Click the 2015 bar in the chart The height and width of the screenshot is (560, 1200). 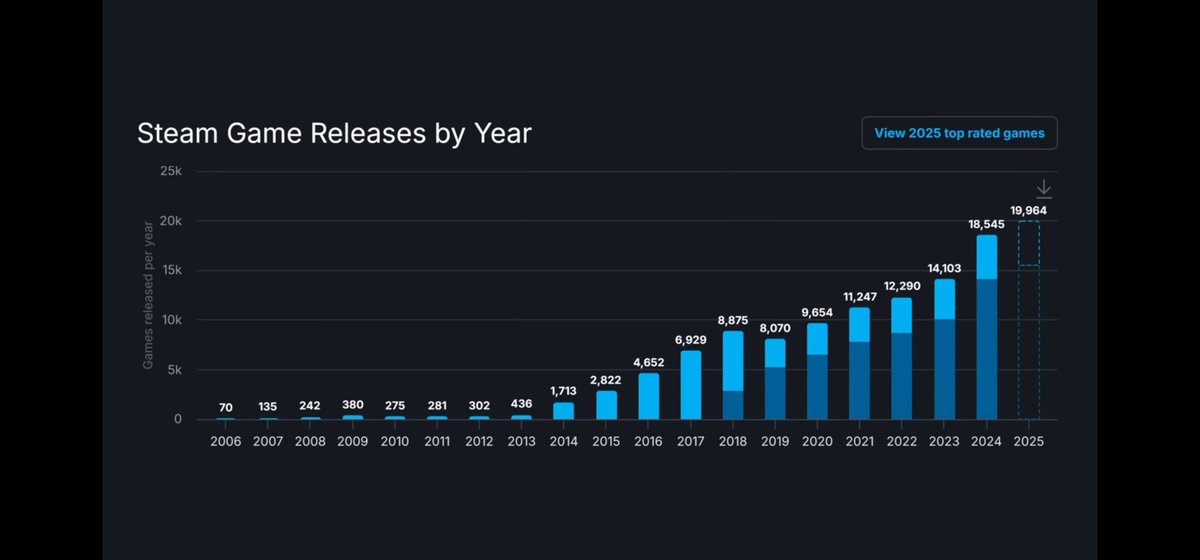(607, 405)
